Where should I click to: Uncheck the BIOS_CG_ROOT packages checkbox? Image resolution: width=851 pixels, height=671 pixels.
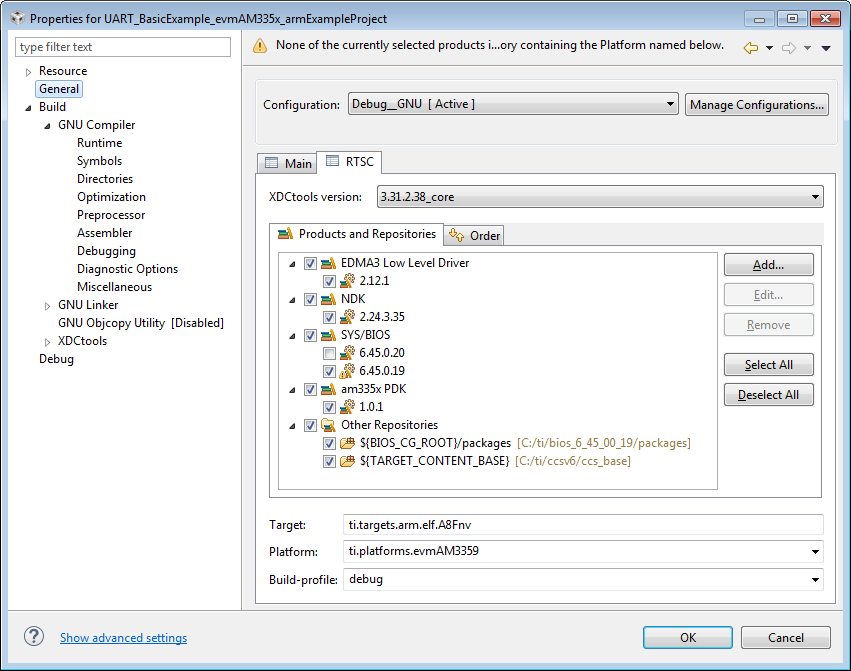point(329,444)
